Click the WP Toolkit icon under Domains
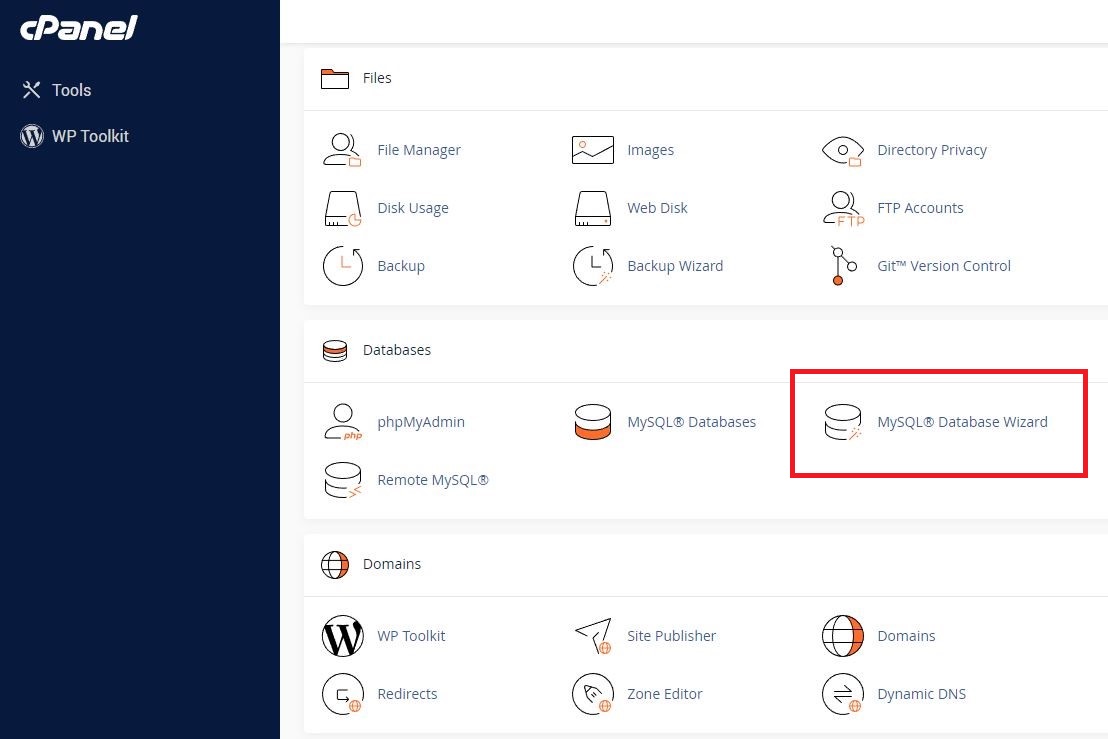The width and height of the screenshot is (1108, 739). click(343, 636)
